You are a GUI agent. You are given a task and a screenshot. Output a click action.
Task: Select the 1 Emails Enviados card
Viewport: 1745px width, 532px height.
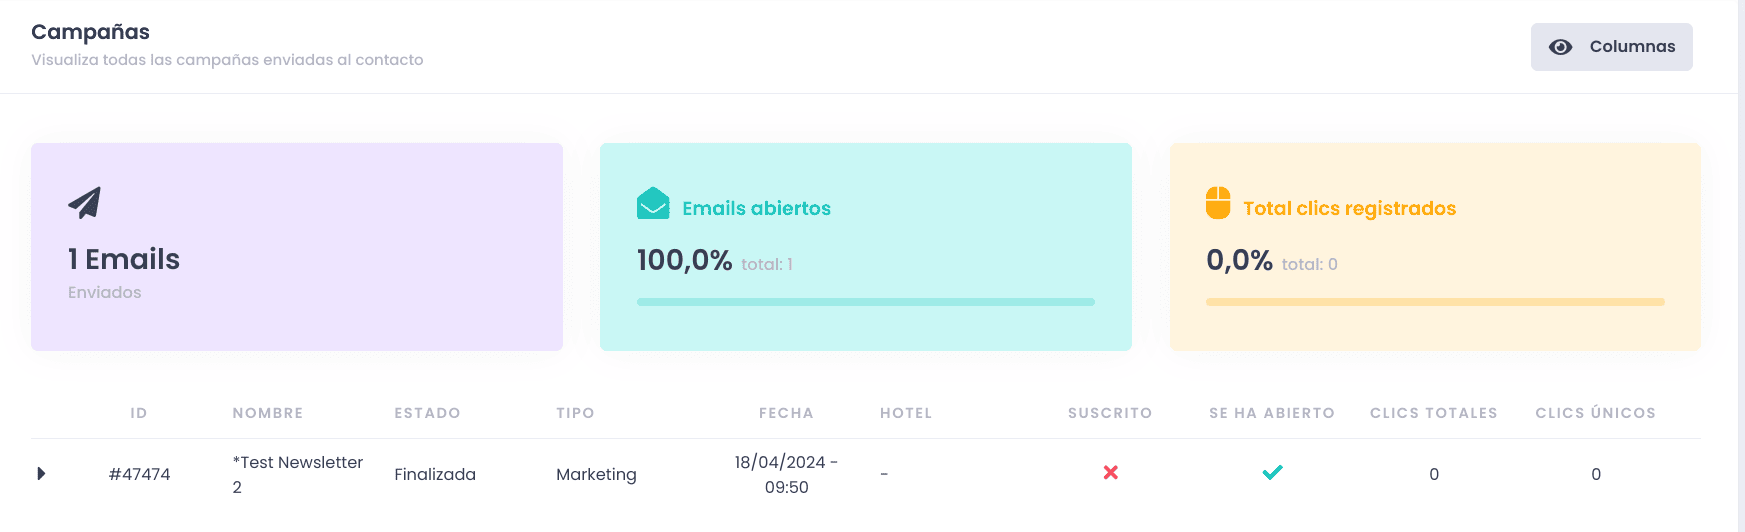297,247
